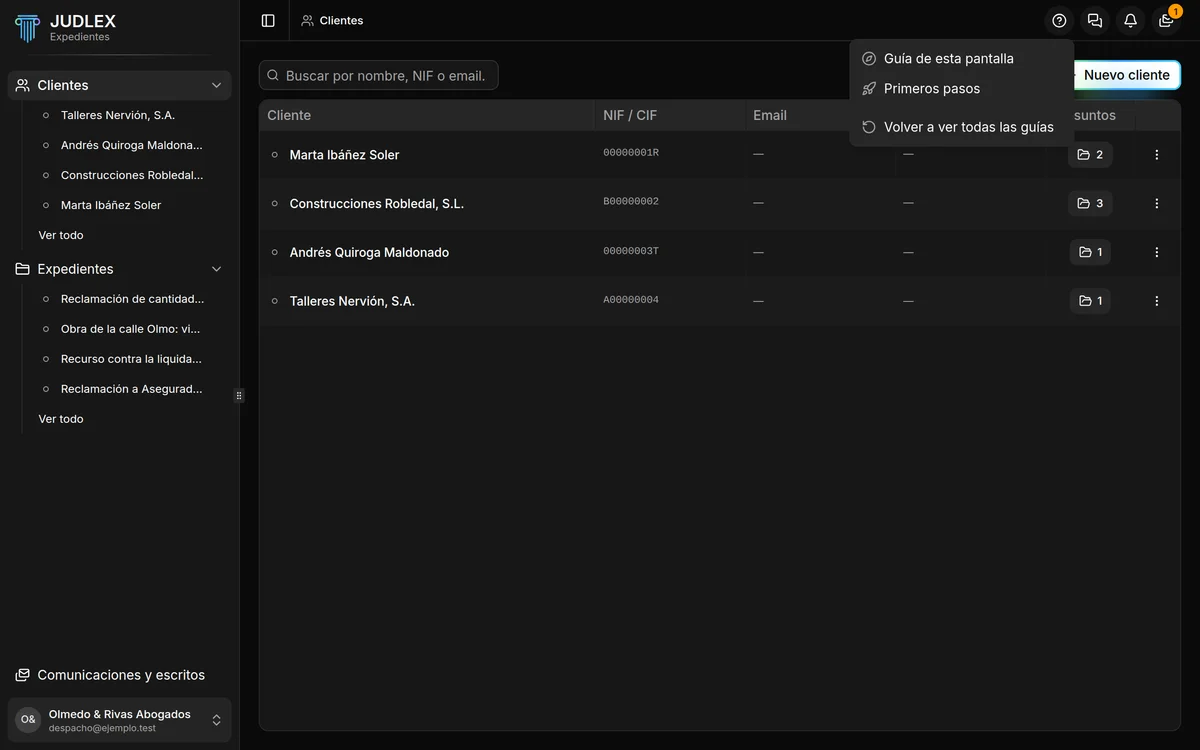Click the Nuevo cliente button

(1126, 75)
